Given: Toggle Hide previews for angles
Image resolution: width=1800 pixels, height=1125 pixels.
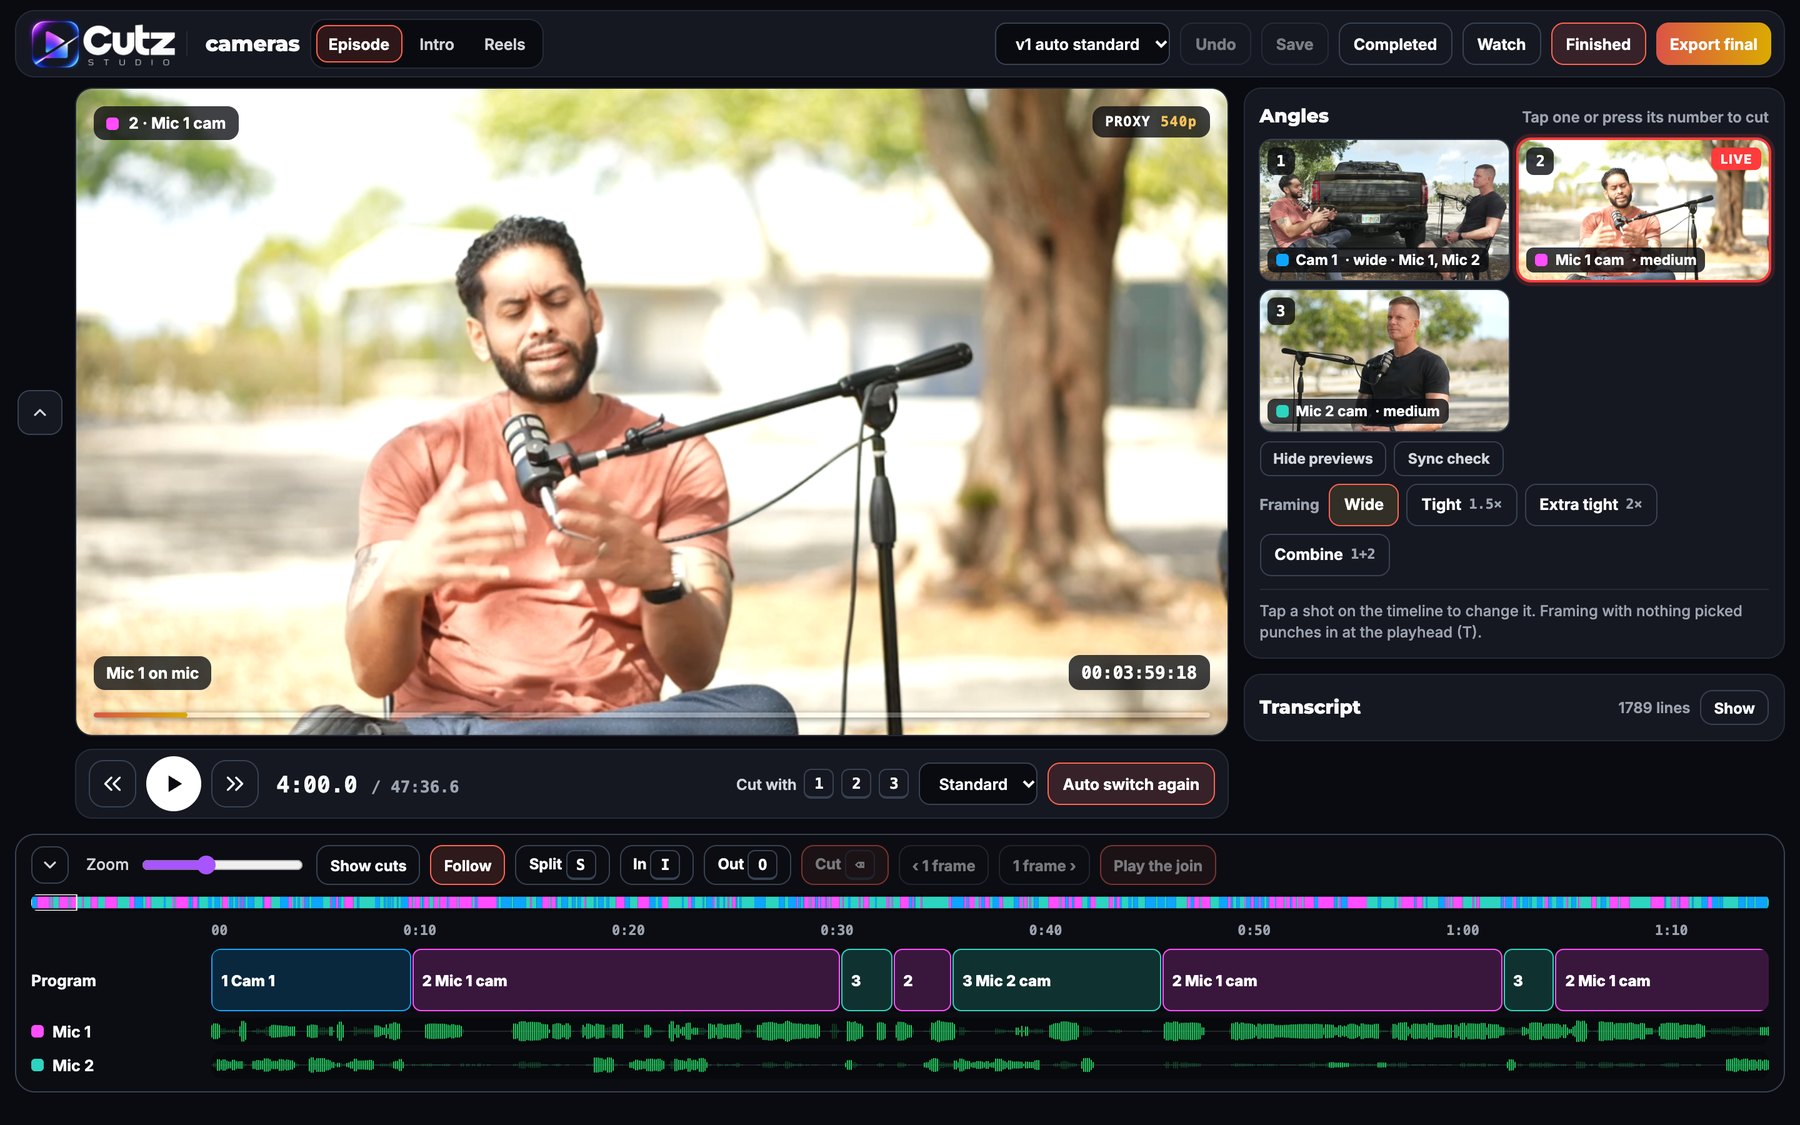Looking at the screenshot, I should pos(1322,458).
